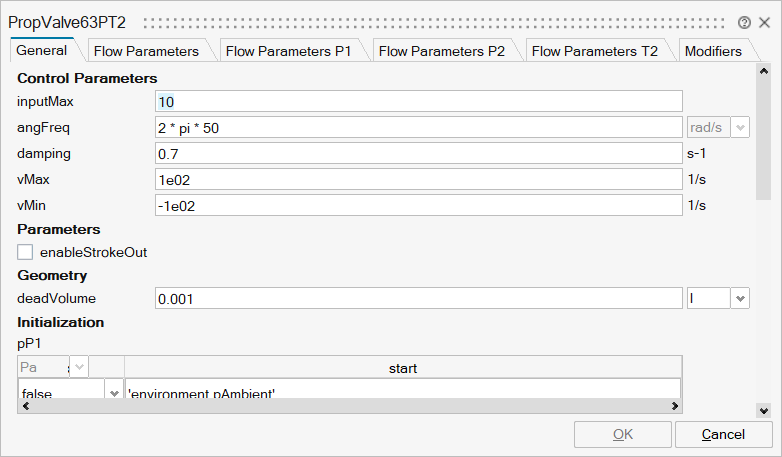The width and height of the screenshot is (782, 457).
Task: Open the Flow Parameters P1 tab
Action: [289, 51]
